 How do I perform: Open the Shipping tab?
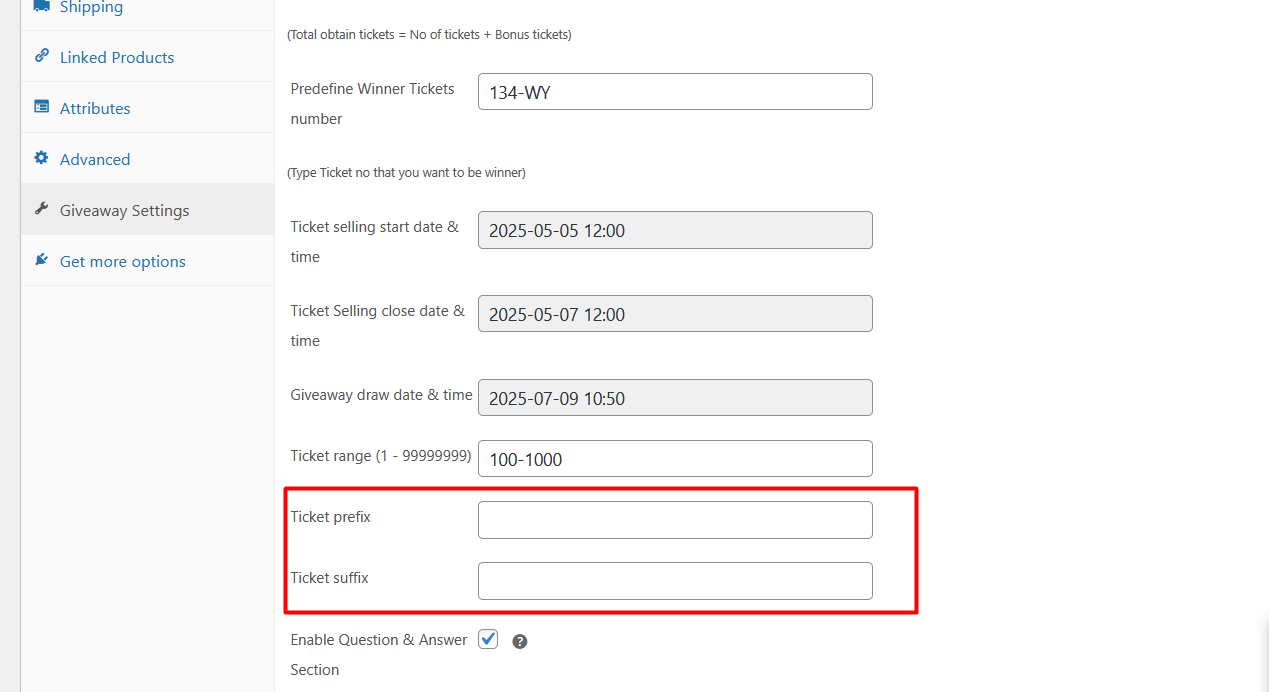[91, 8]
